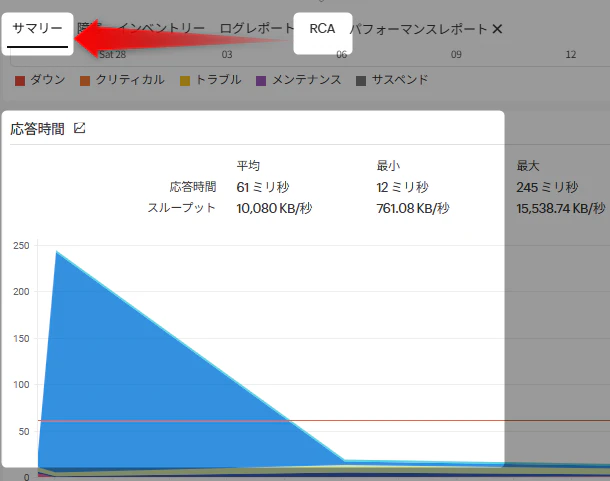Click the 応答時間 panel title
610x481 pixels.
[x=37, y=129]
